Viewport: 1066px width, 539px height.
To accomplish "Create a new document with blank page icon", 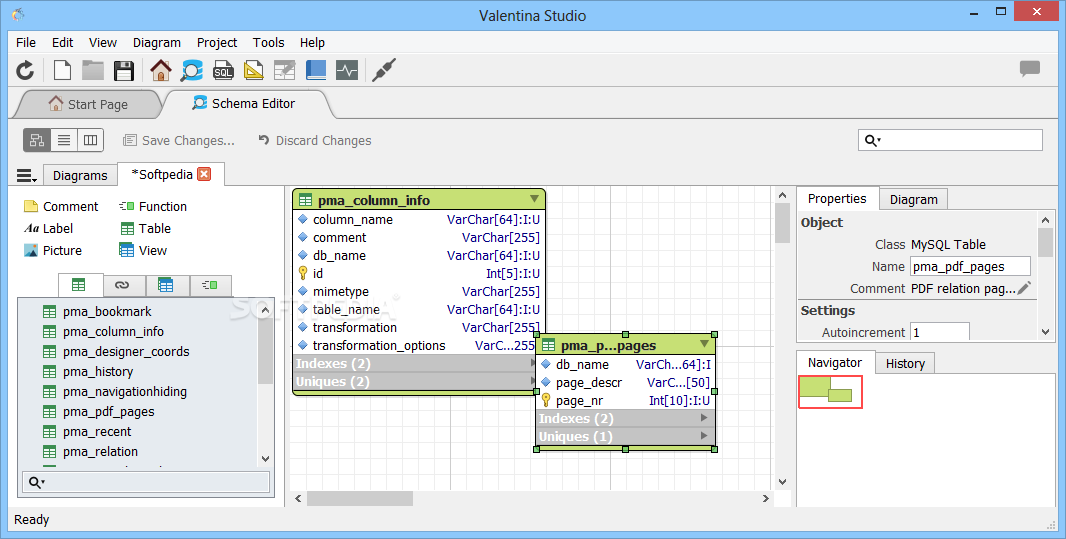I will pos(62,70).
